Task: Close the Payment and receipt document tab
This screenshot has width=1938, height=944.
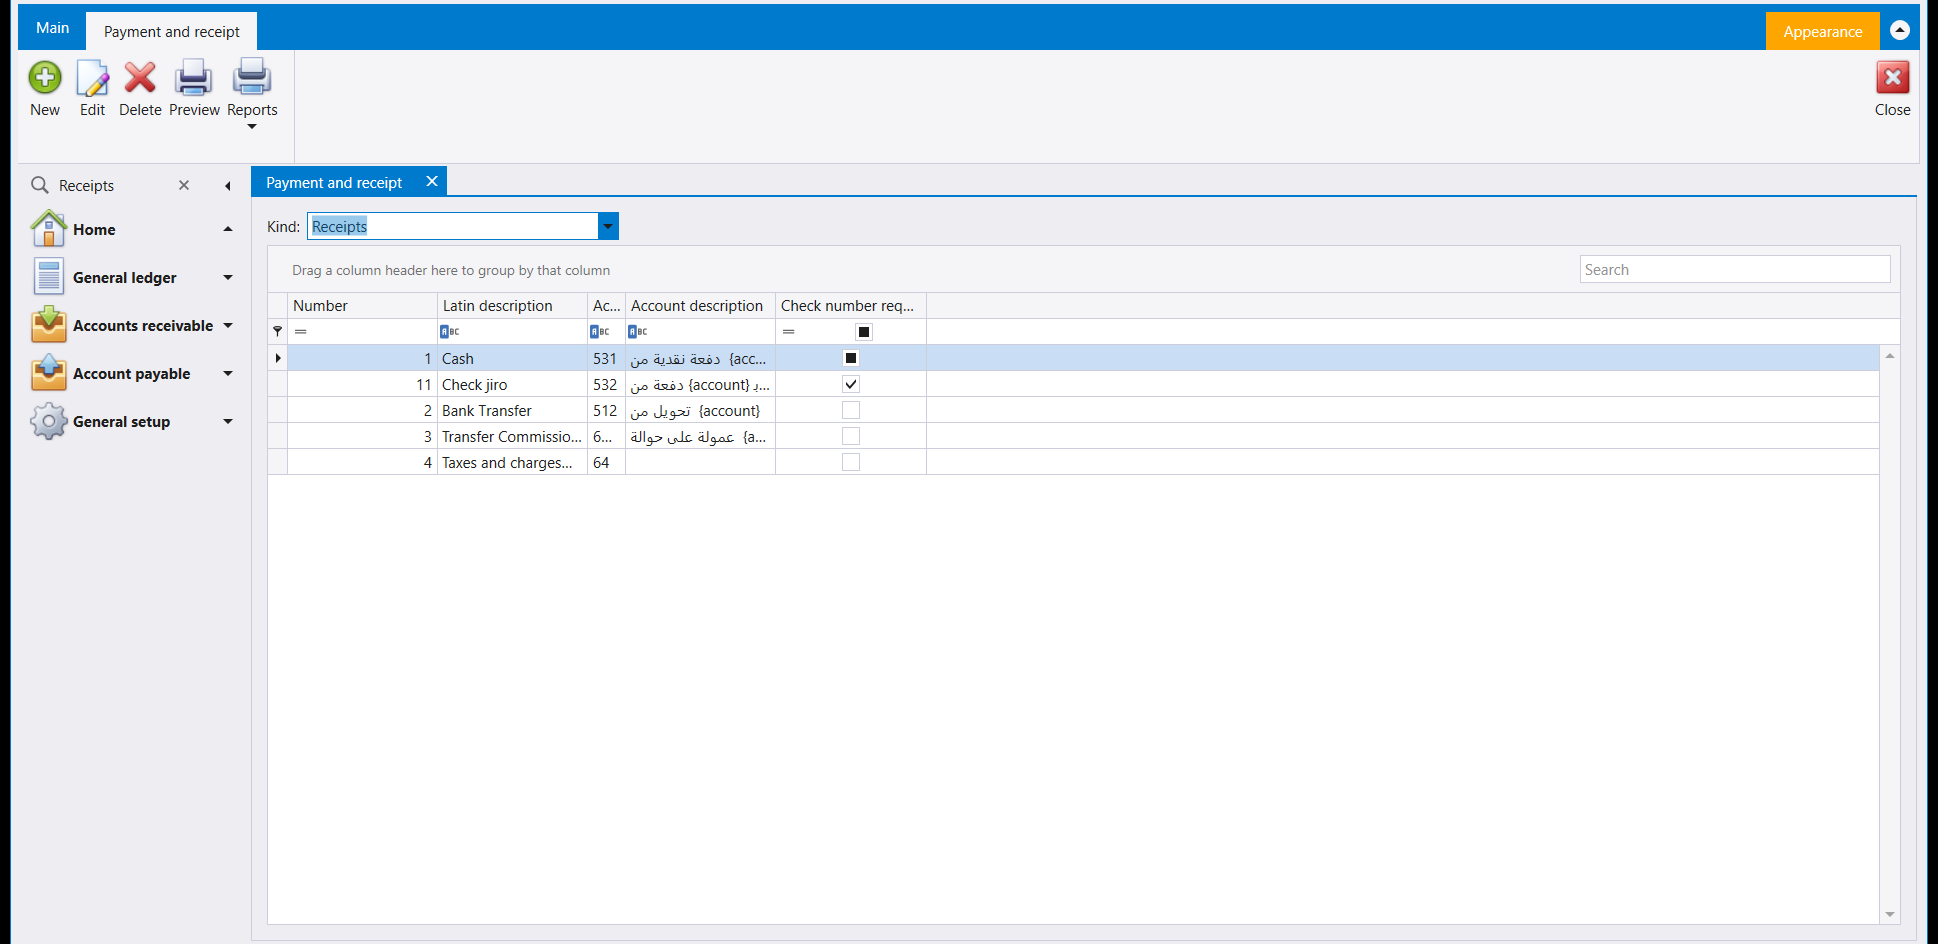Action: [x=432, y=181]
